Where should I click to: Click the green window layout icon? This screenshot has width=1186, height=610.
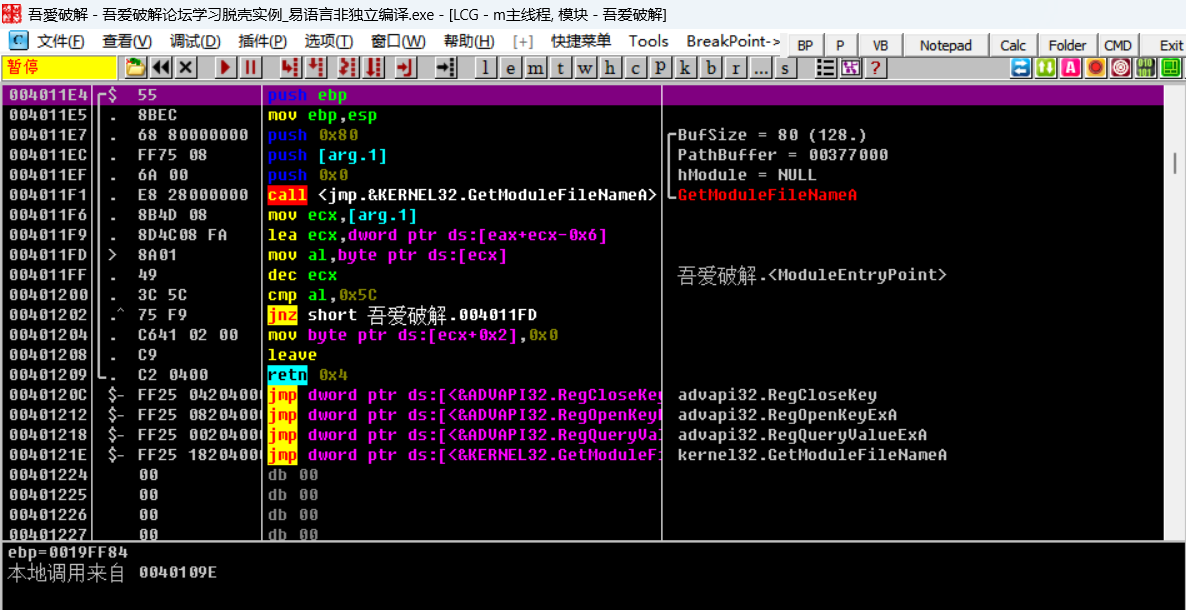[1170, 67]
